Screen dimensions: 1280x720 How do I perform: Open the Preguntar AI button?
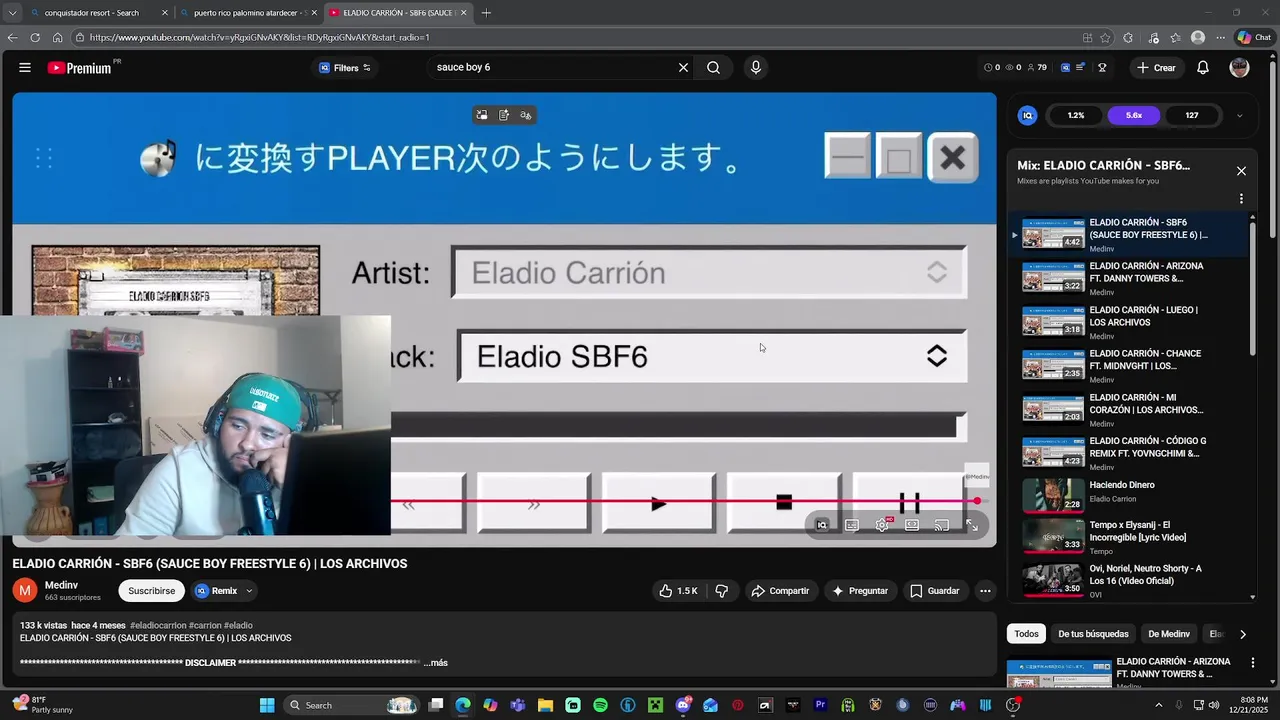tap(860, 591)
